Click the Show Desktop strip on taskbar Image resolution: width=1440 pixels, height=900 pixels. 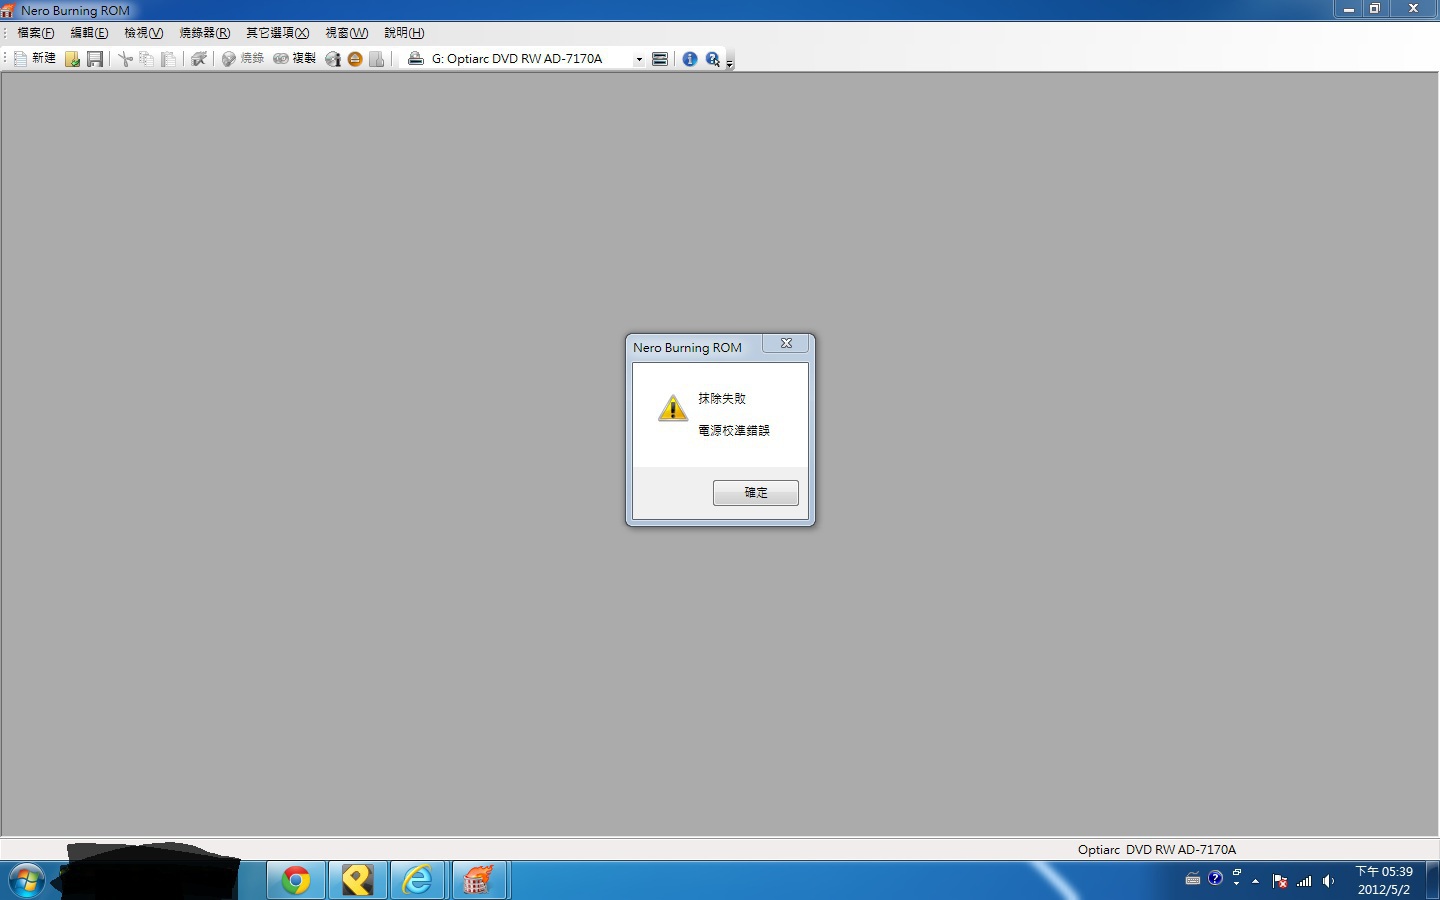tap(1432, 880)
